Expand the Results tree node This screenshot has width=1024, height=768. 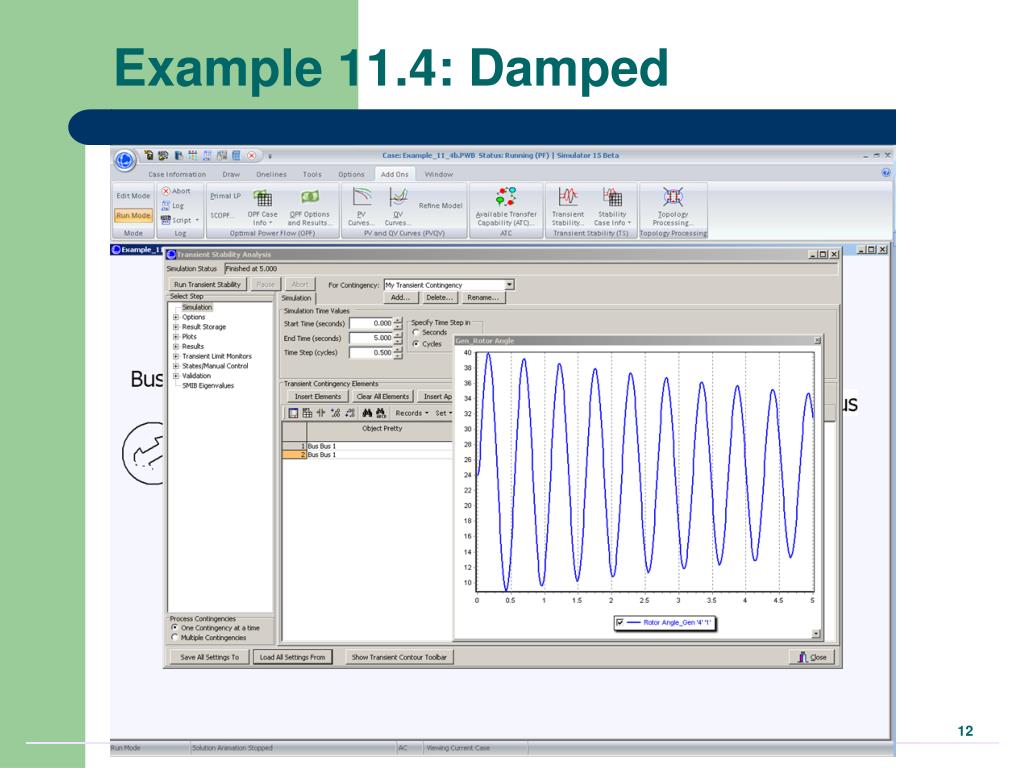pyautogui.click(x=176, y=346)
